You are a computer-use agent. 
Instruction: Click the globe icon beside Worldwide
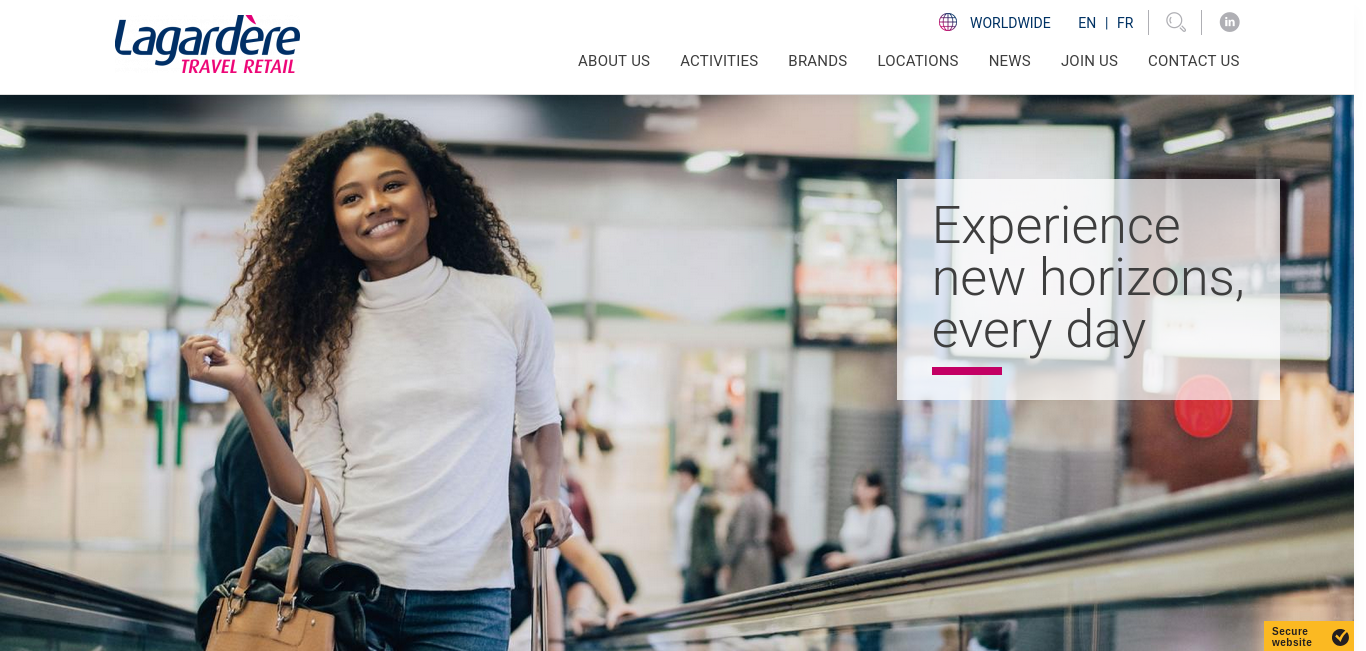(x=948, y=22)
